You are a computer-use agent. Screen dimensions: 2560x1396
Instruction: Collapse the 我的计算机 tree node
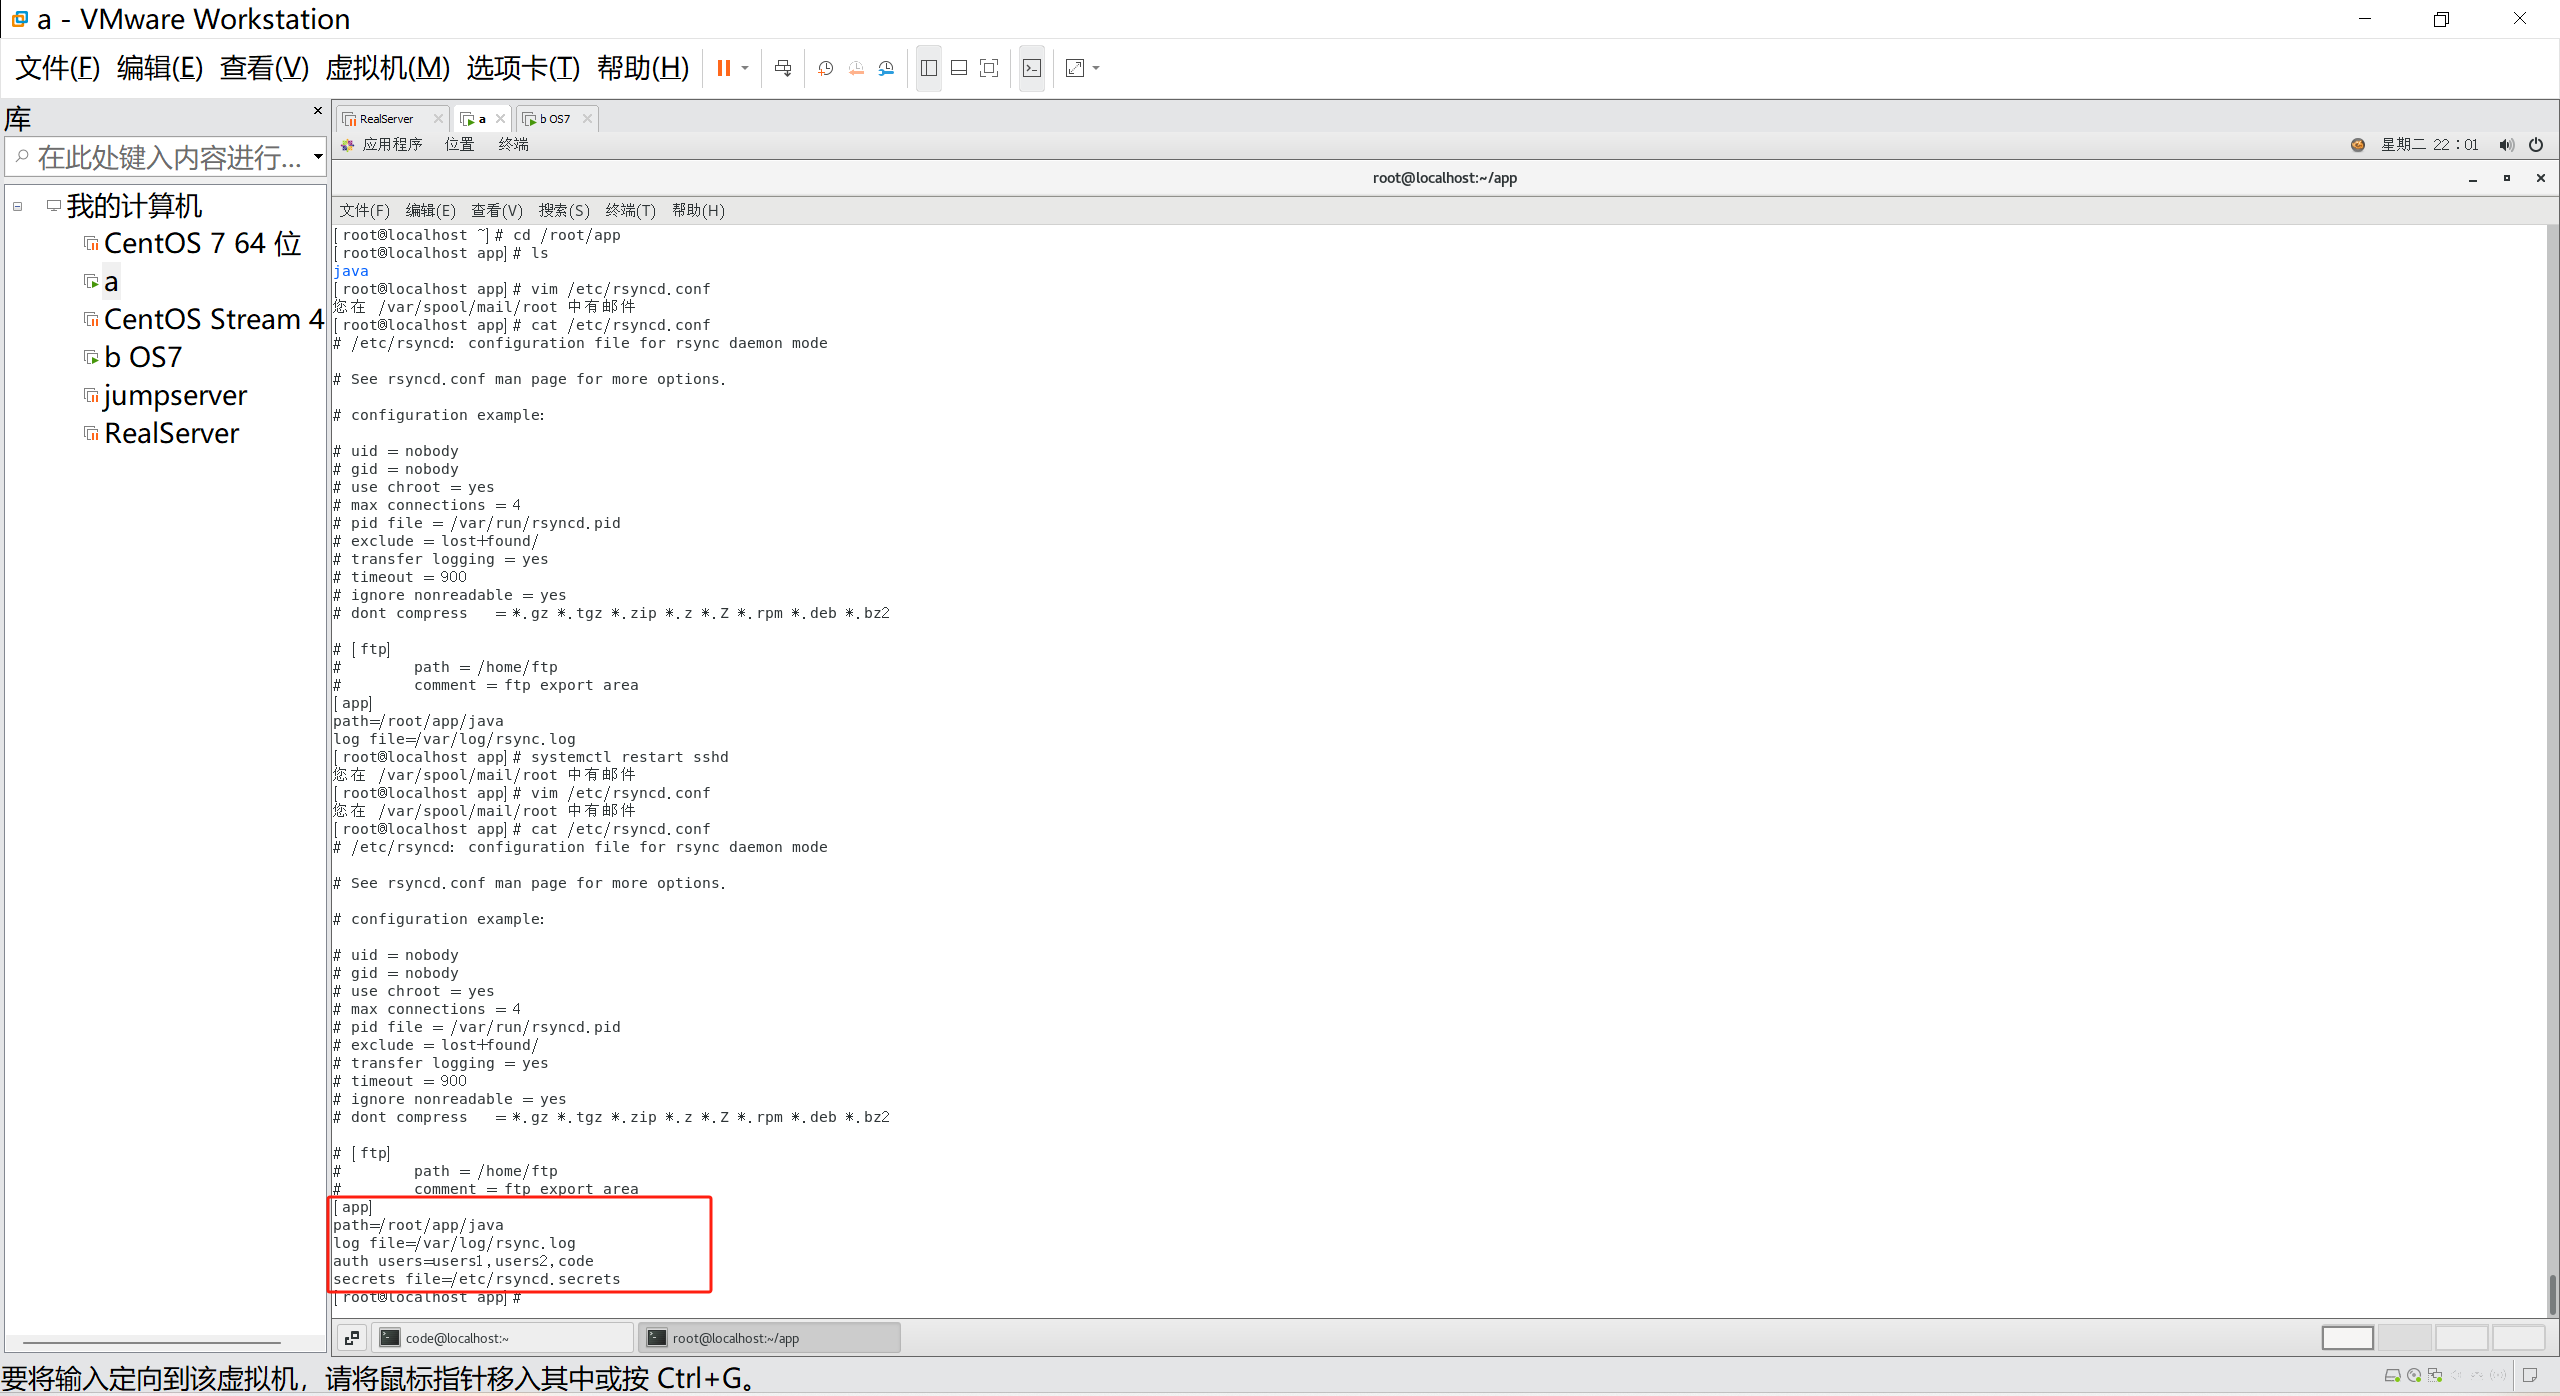click(x=18, y=207)
